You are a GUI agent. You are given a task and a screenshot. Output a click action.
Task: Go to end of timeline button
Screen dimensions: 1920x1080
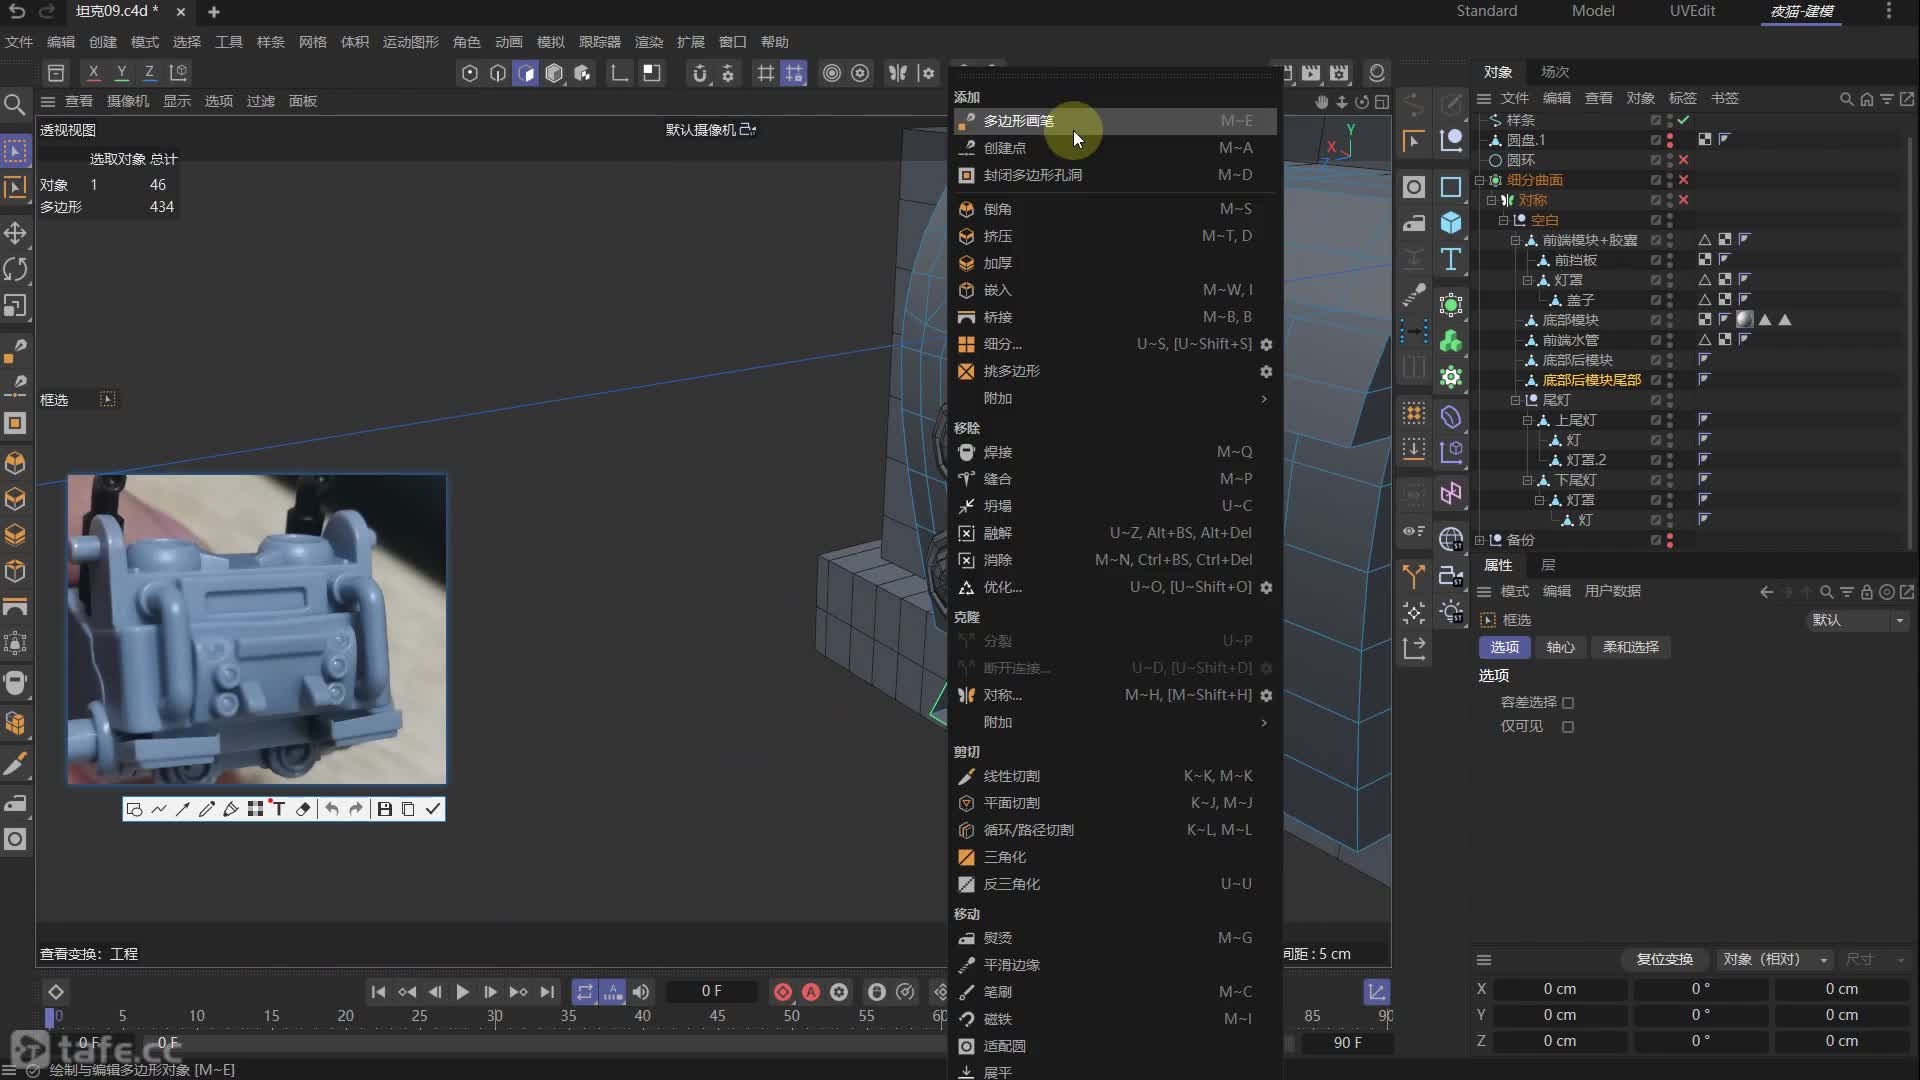click(x=546, y=991)
